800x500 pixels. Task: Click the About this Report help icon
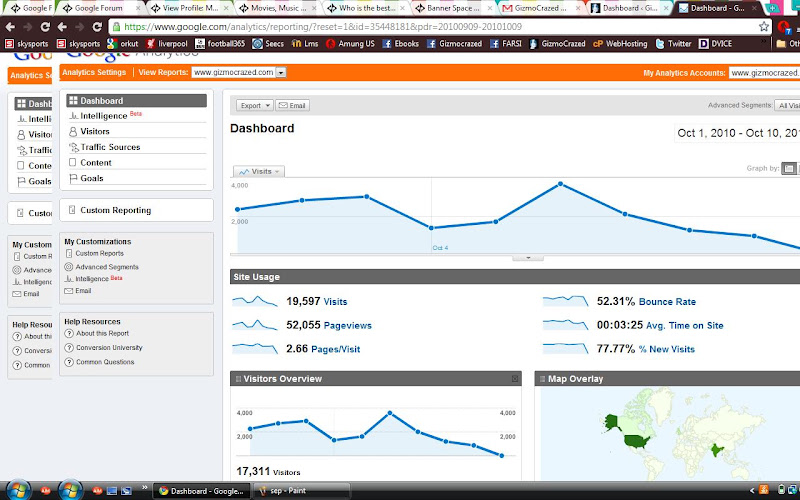pos(69,334)
